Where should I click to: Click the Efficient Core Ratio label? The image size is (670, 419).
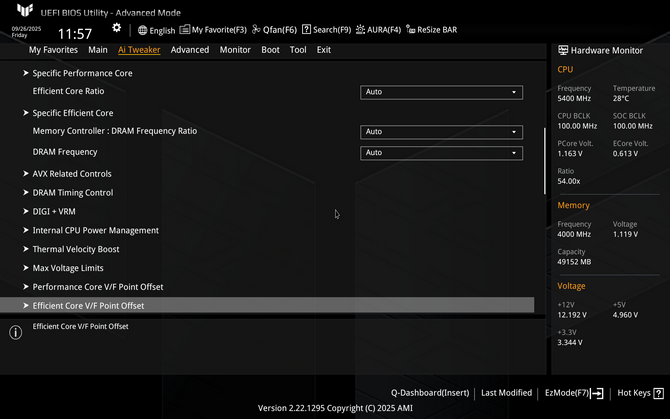point(68,91)
